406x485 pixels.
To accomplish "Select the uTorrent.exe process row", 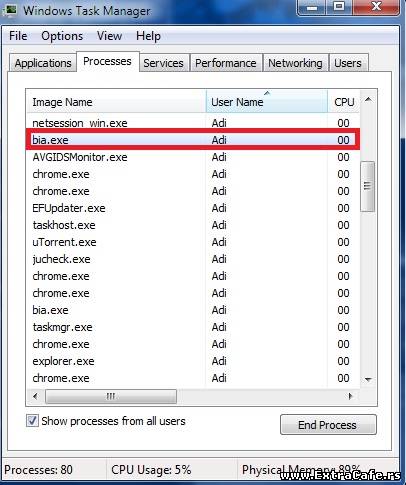I will coord(193,242).
